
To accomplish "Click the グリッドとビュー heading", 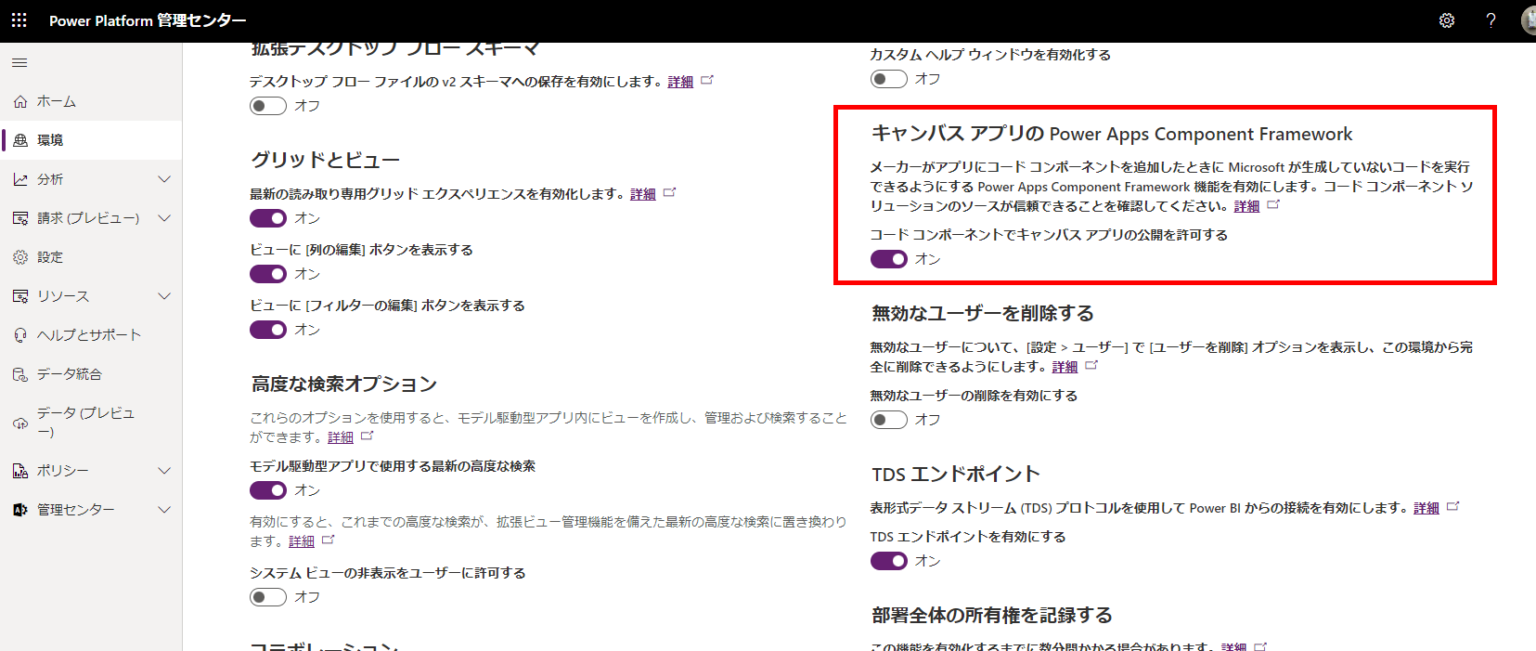I will (x=325, y=159).
